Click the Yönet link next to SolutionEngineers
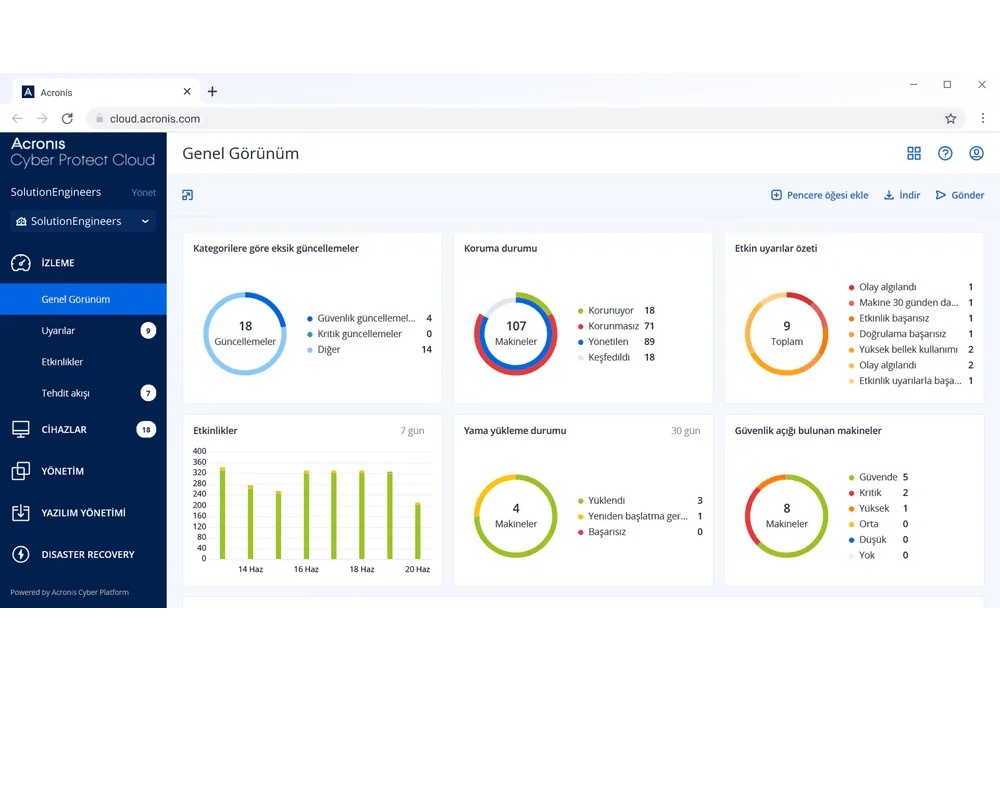1000x800 pixels. 143,192
